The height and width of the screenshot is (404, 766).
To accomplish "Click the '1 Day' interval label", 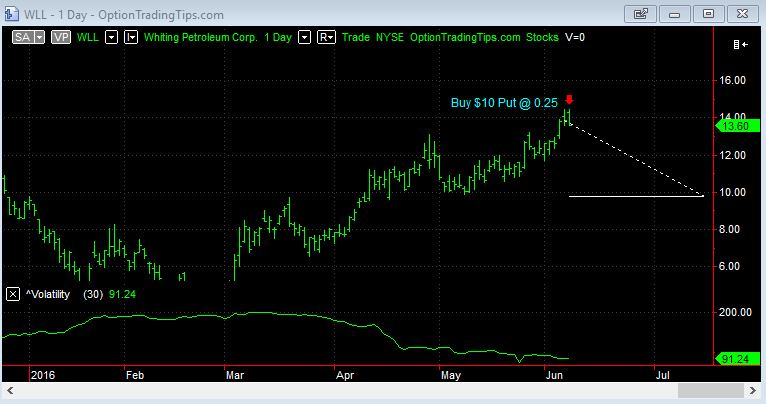I will 278,37.
